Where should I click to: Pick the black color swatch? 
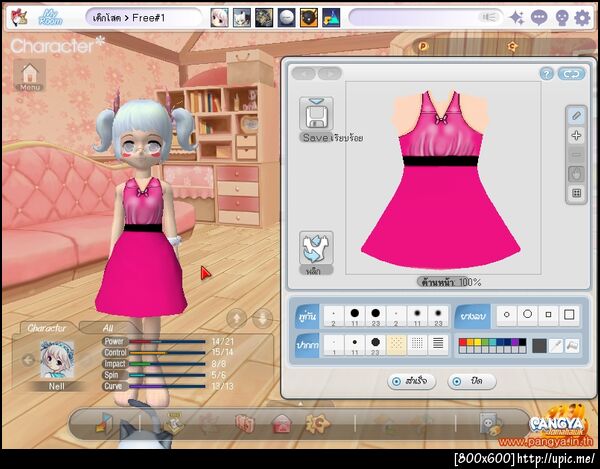pyautogui.click(x=522, y=342)
